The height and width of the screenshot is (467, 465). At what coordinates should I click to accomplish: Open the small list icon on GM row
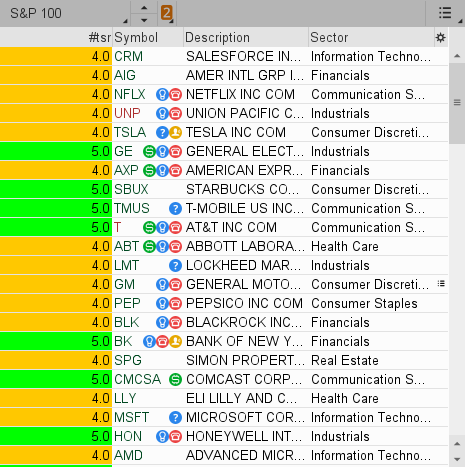[x=441, y=284]
